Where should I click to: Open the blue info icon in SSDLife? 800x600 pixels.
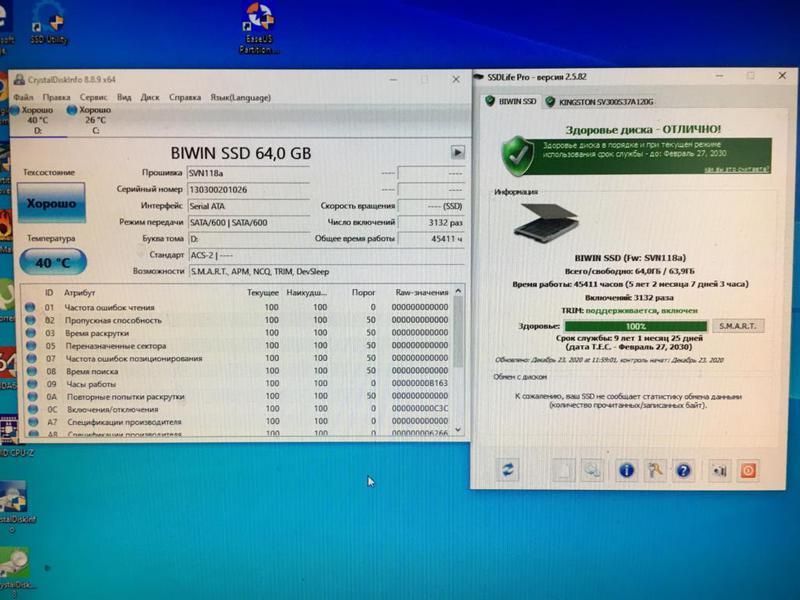click(x=627, y=469)
